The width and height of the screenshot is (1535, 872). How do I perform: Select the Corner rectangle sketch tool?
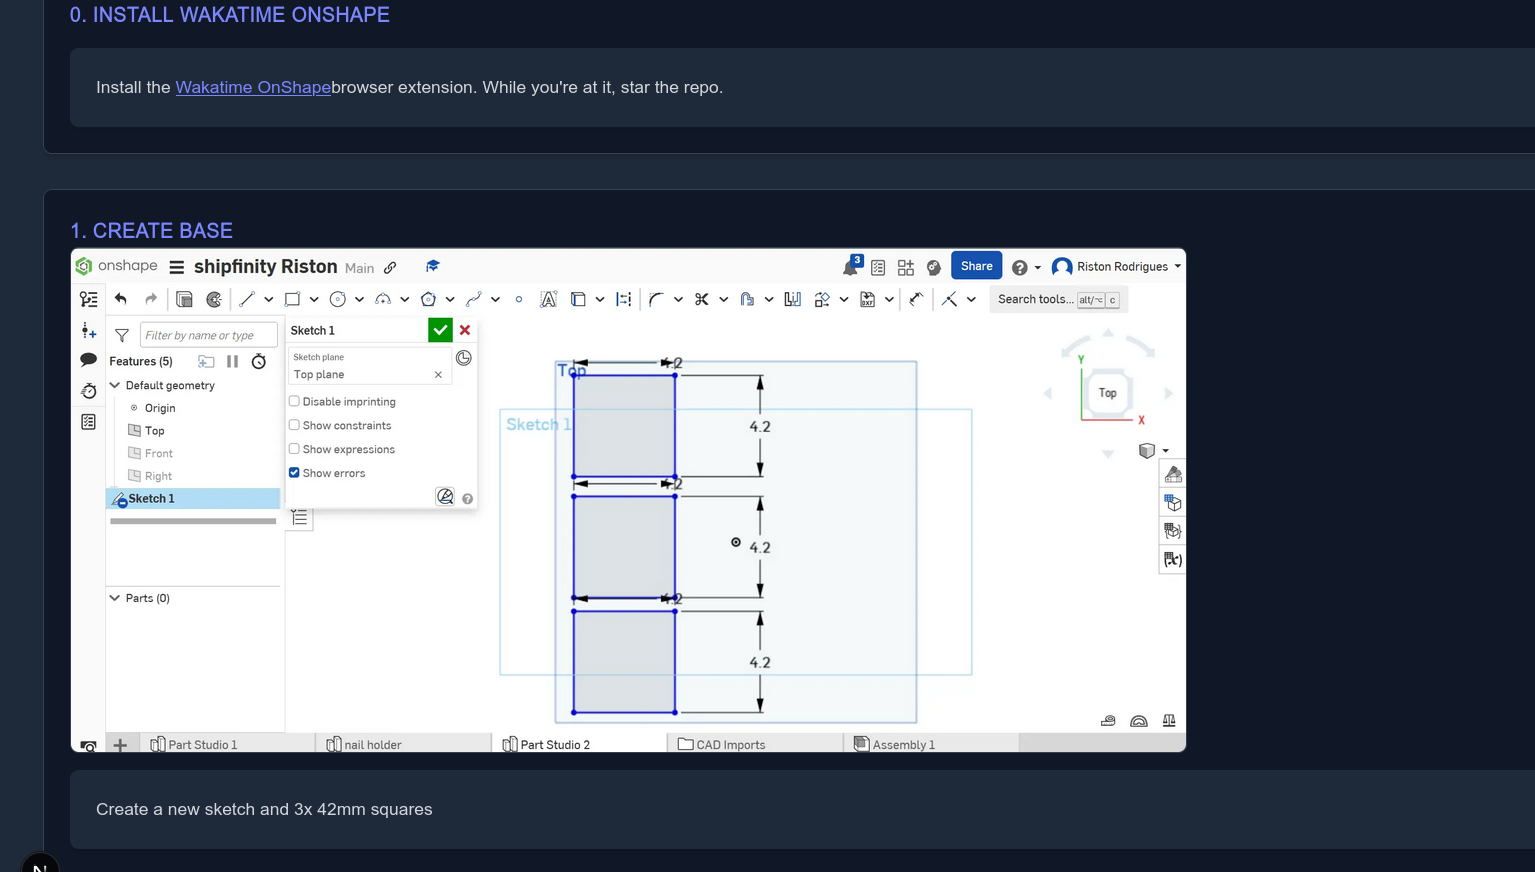tap(292, 299)
